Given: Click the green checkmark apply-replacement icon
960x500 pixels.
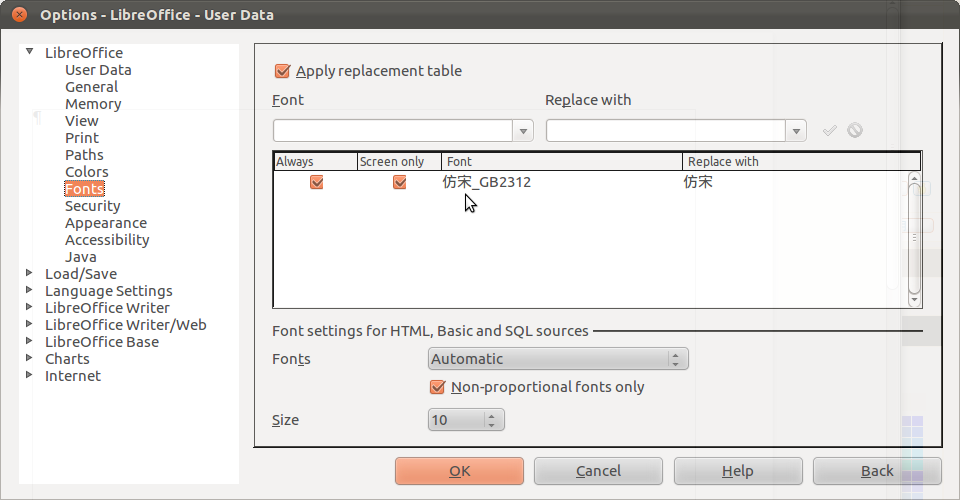Looking at the screenshot, I should click(830, 130).
